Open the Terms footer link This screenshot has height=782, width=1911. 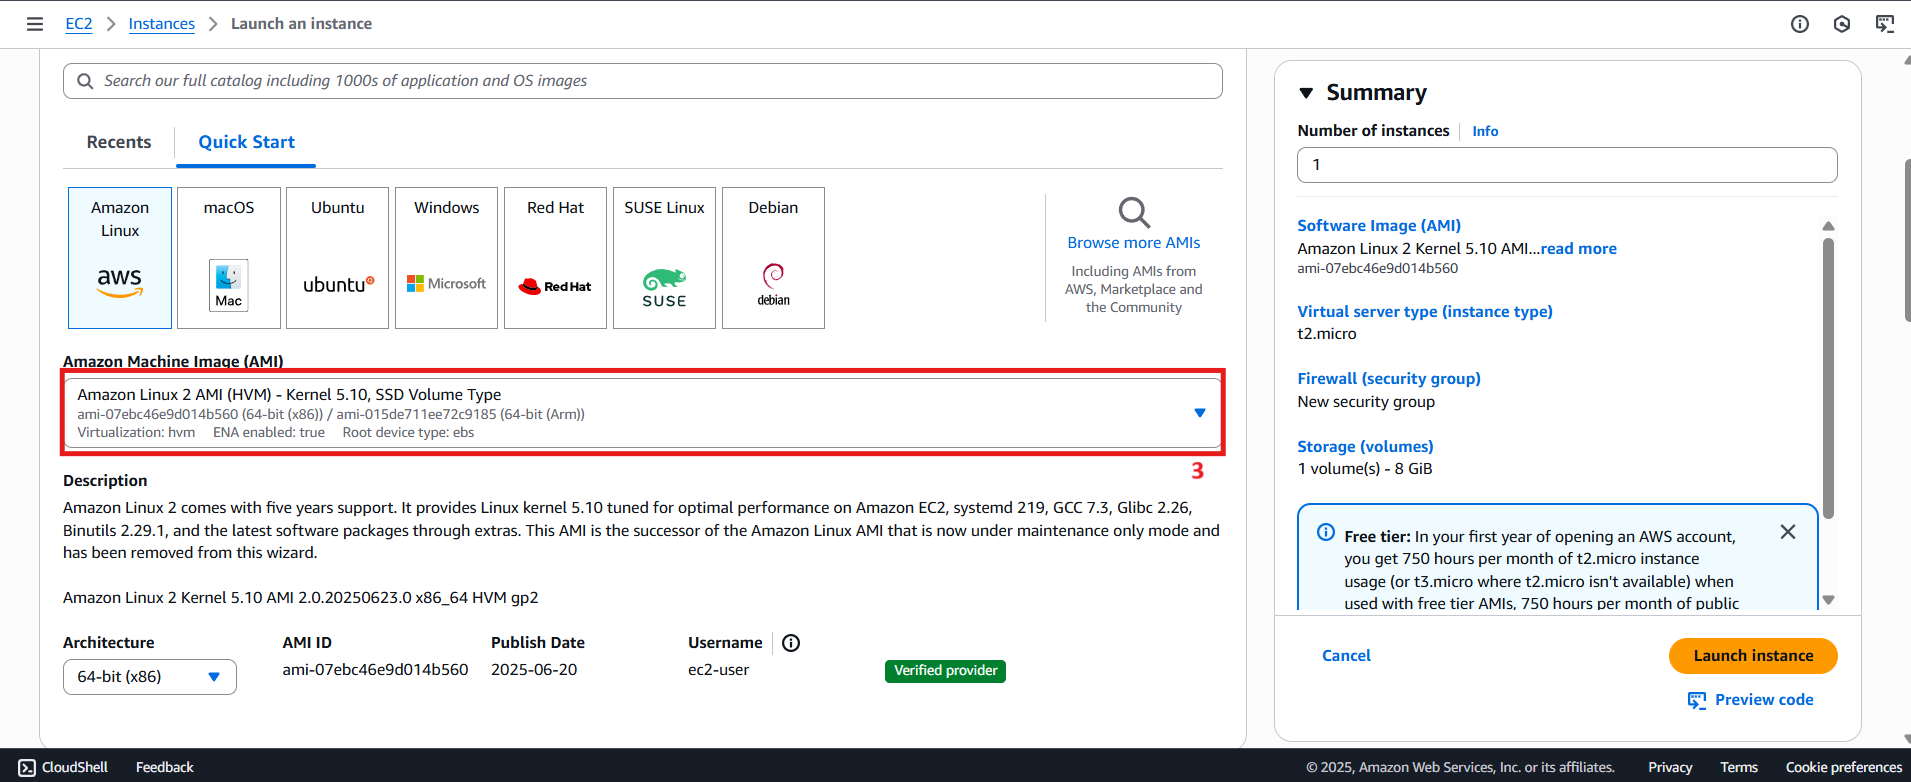1739,767
